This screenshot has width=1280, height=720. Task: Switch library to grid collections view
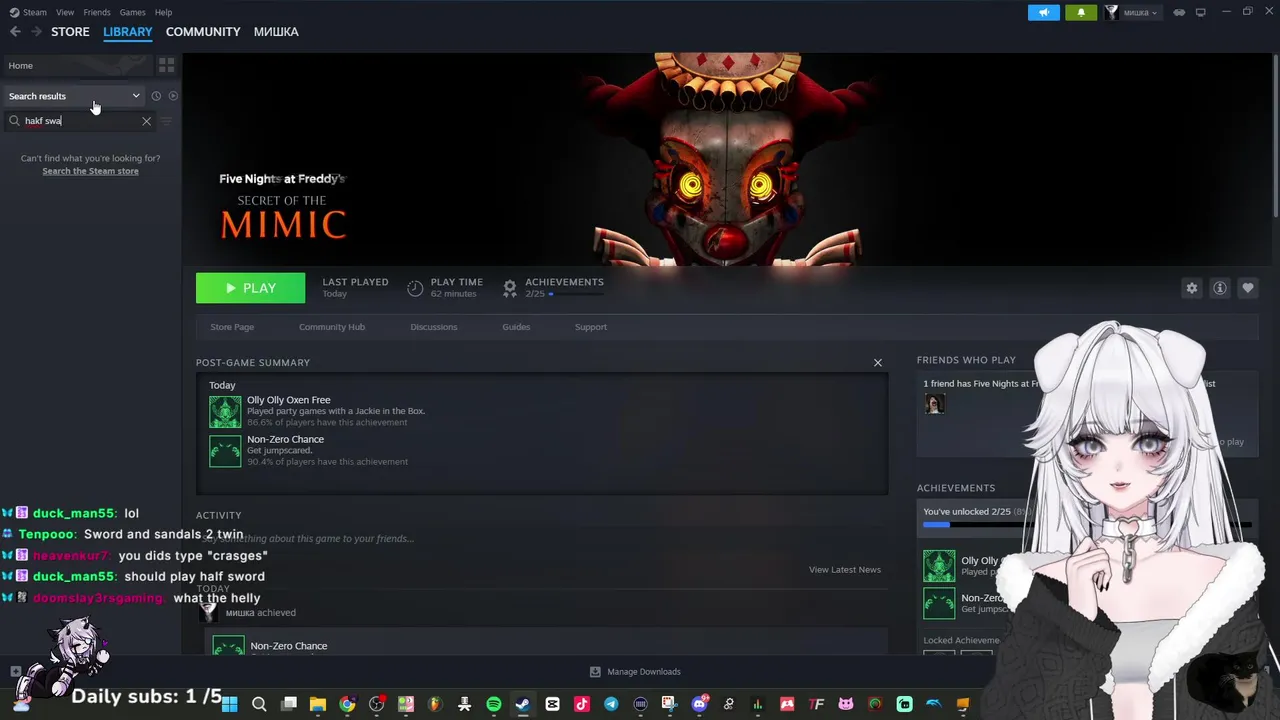tap(166, 65)
